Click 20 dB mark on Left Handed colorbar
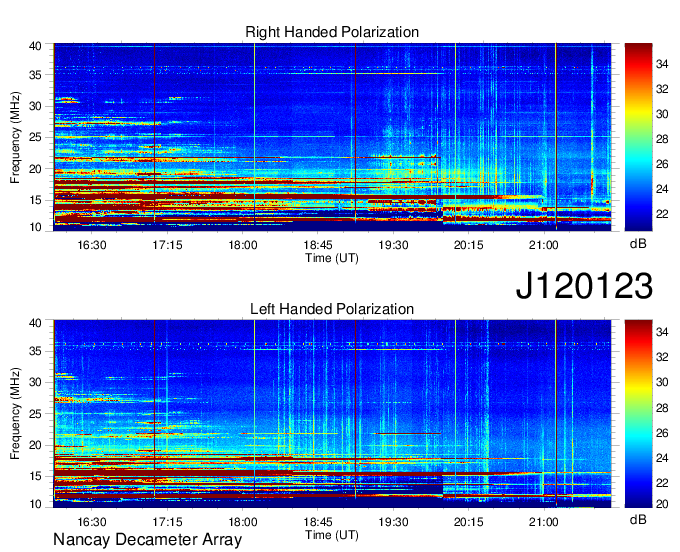The image size is (680, 552). [662, 504]
